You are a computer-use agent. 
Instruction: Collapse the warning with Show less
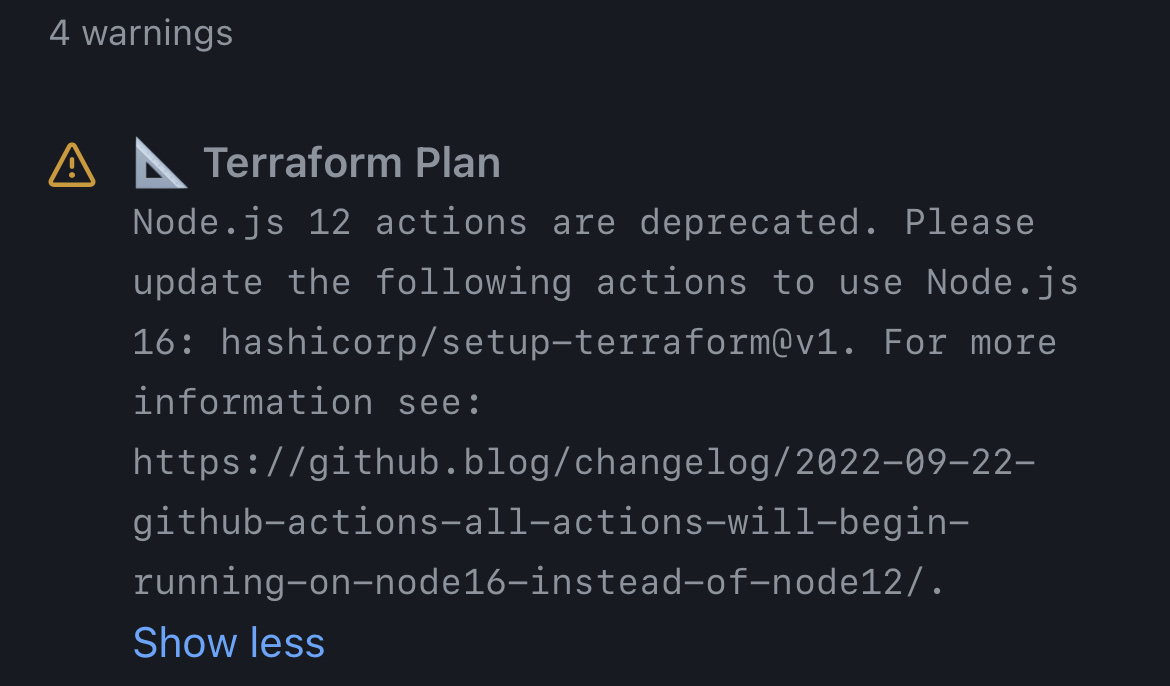coord(228,642)
